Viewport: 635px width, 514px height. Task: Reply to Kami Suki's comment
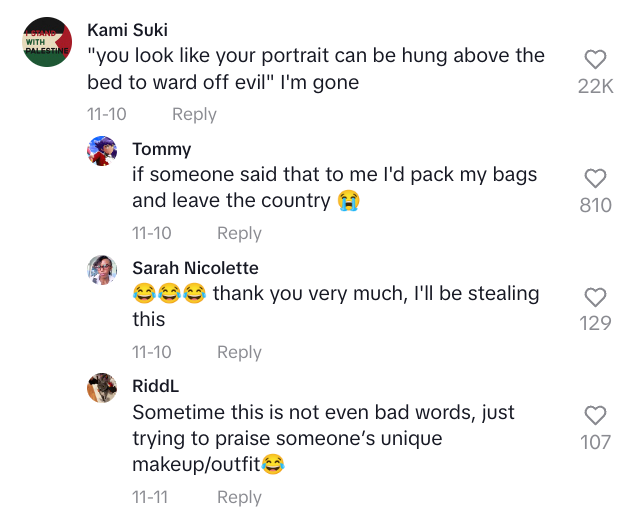coord(194,114)
